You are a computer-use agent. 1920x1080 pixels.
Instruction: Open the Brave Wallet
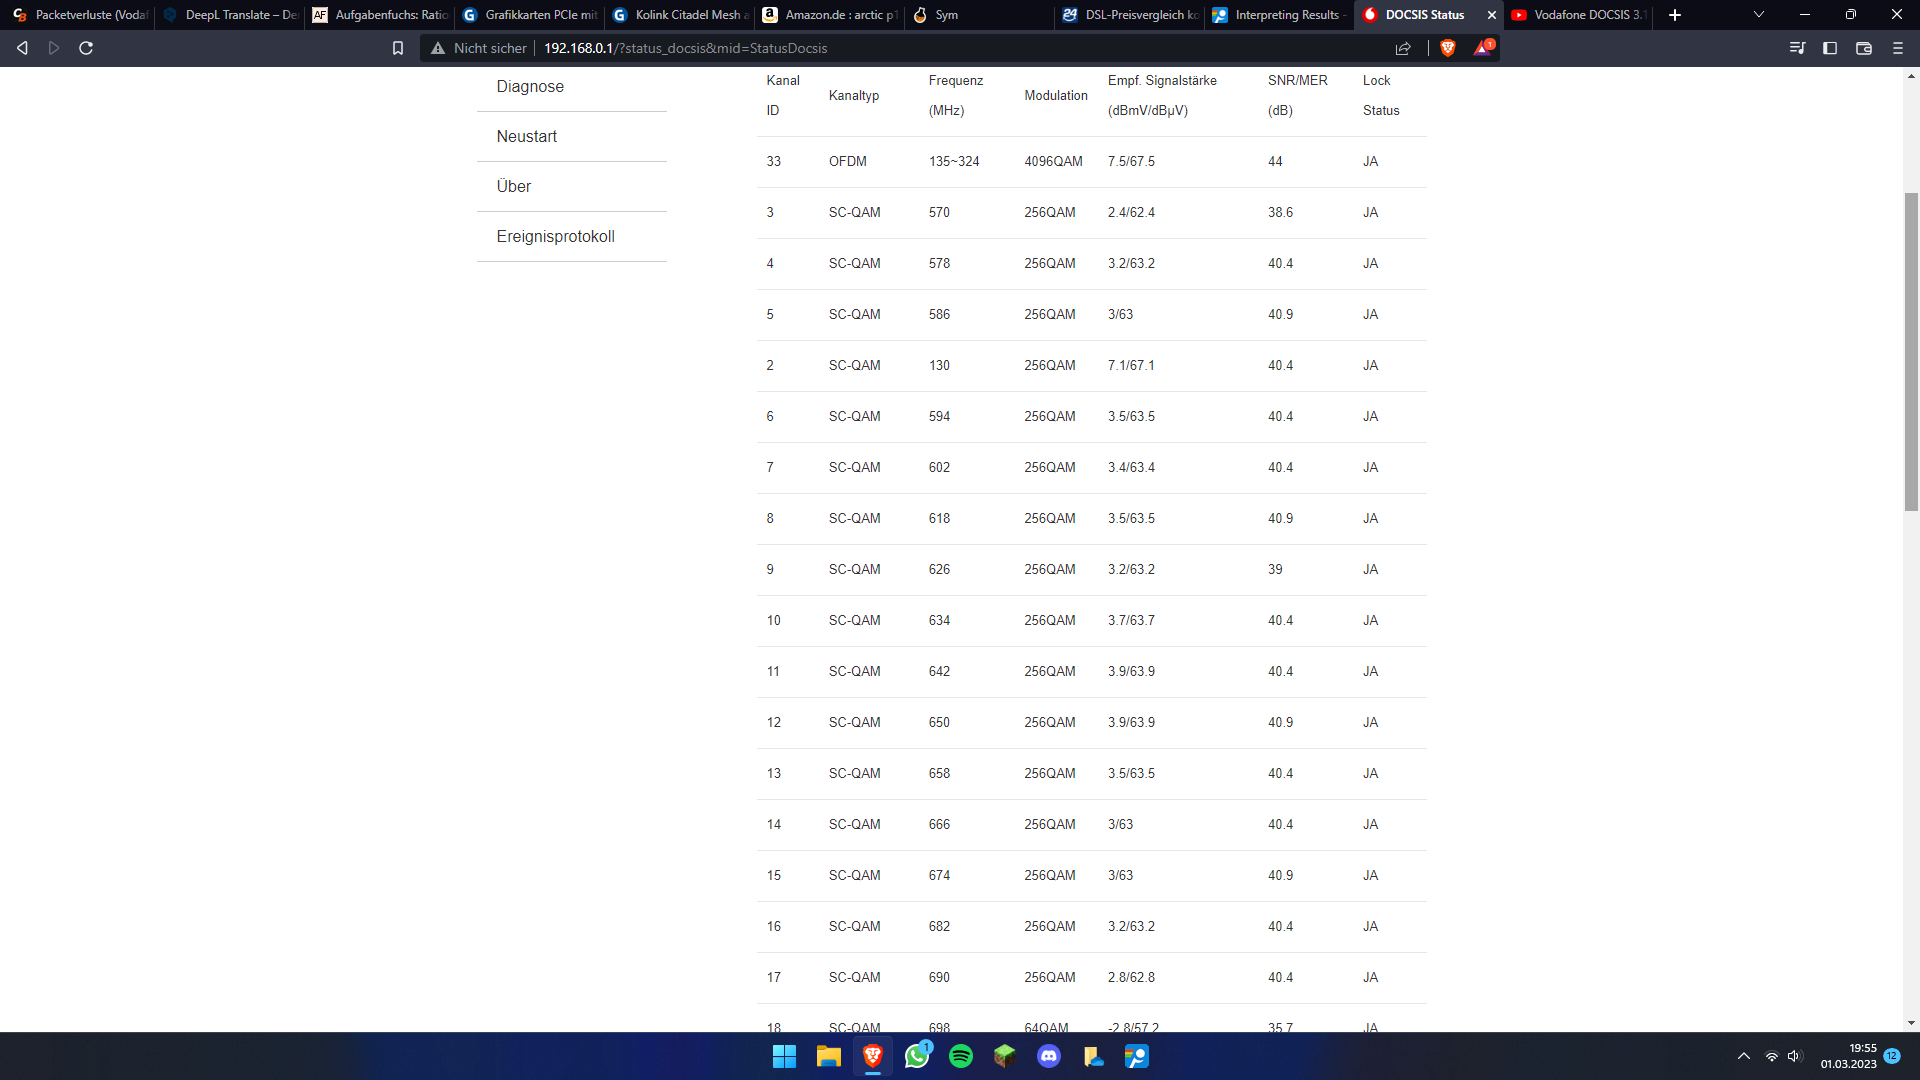[1864, 47]
